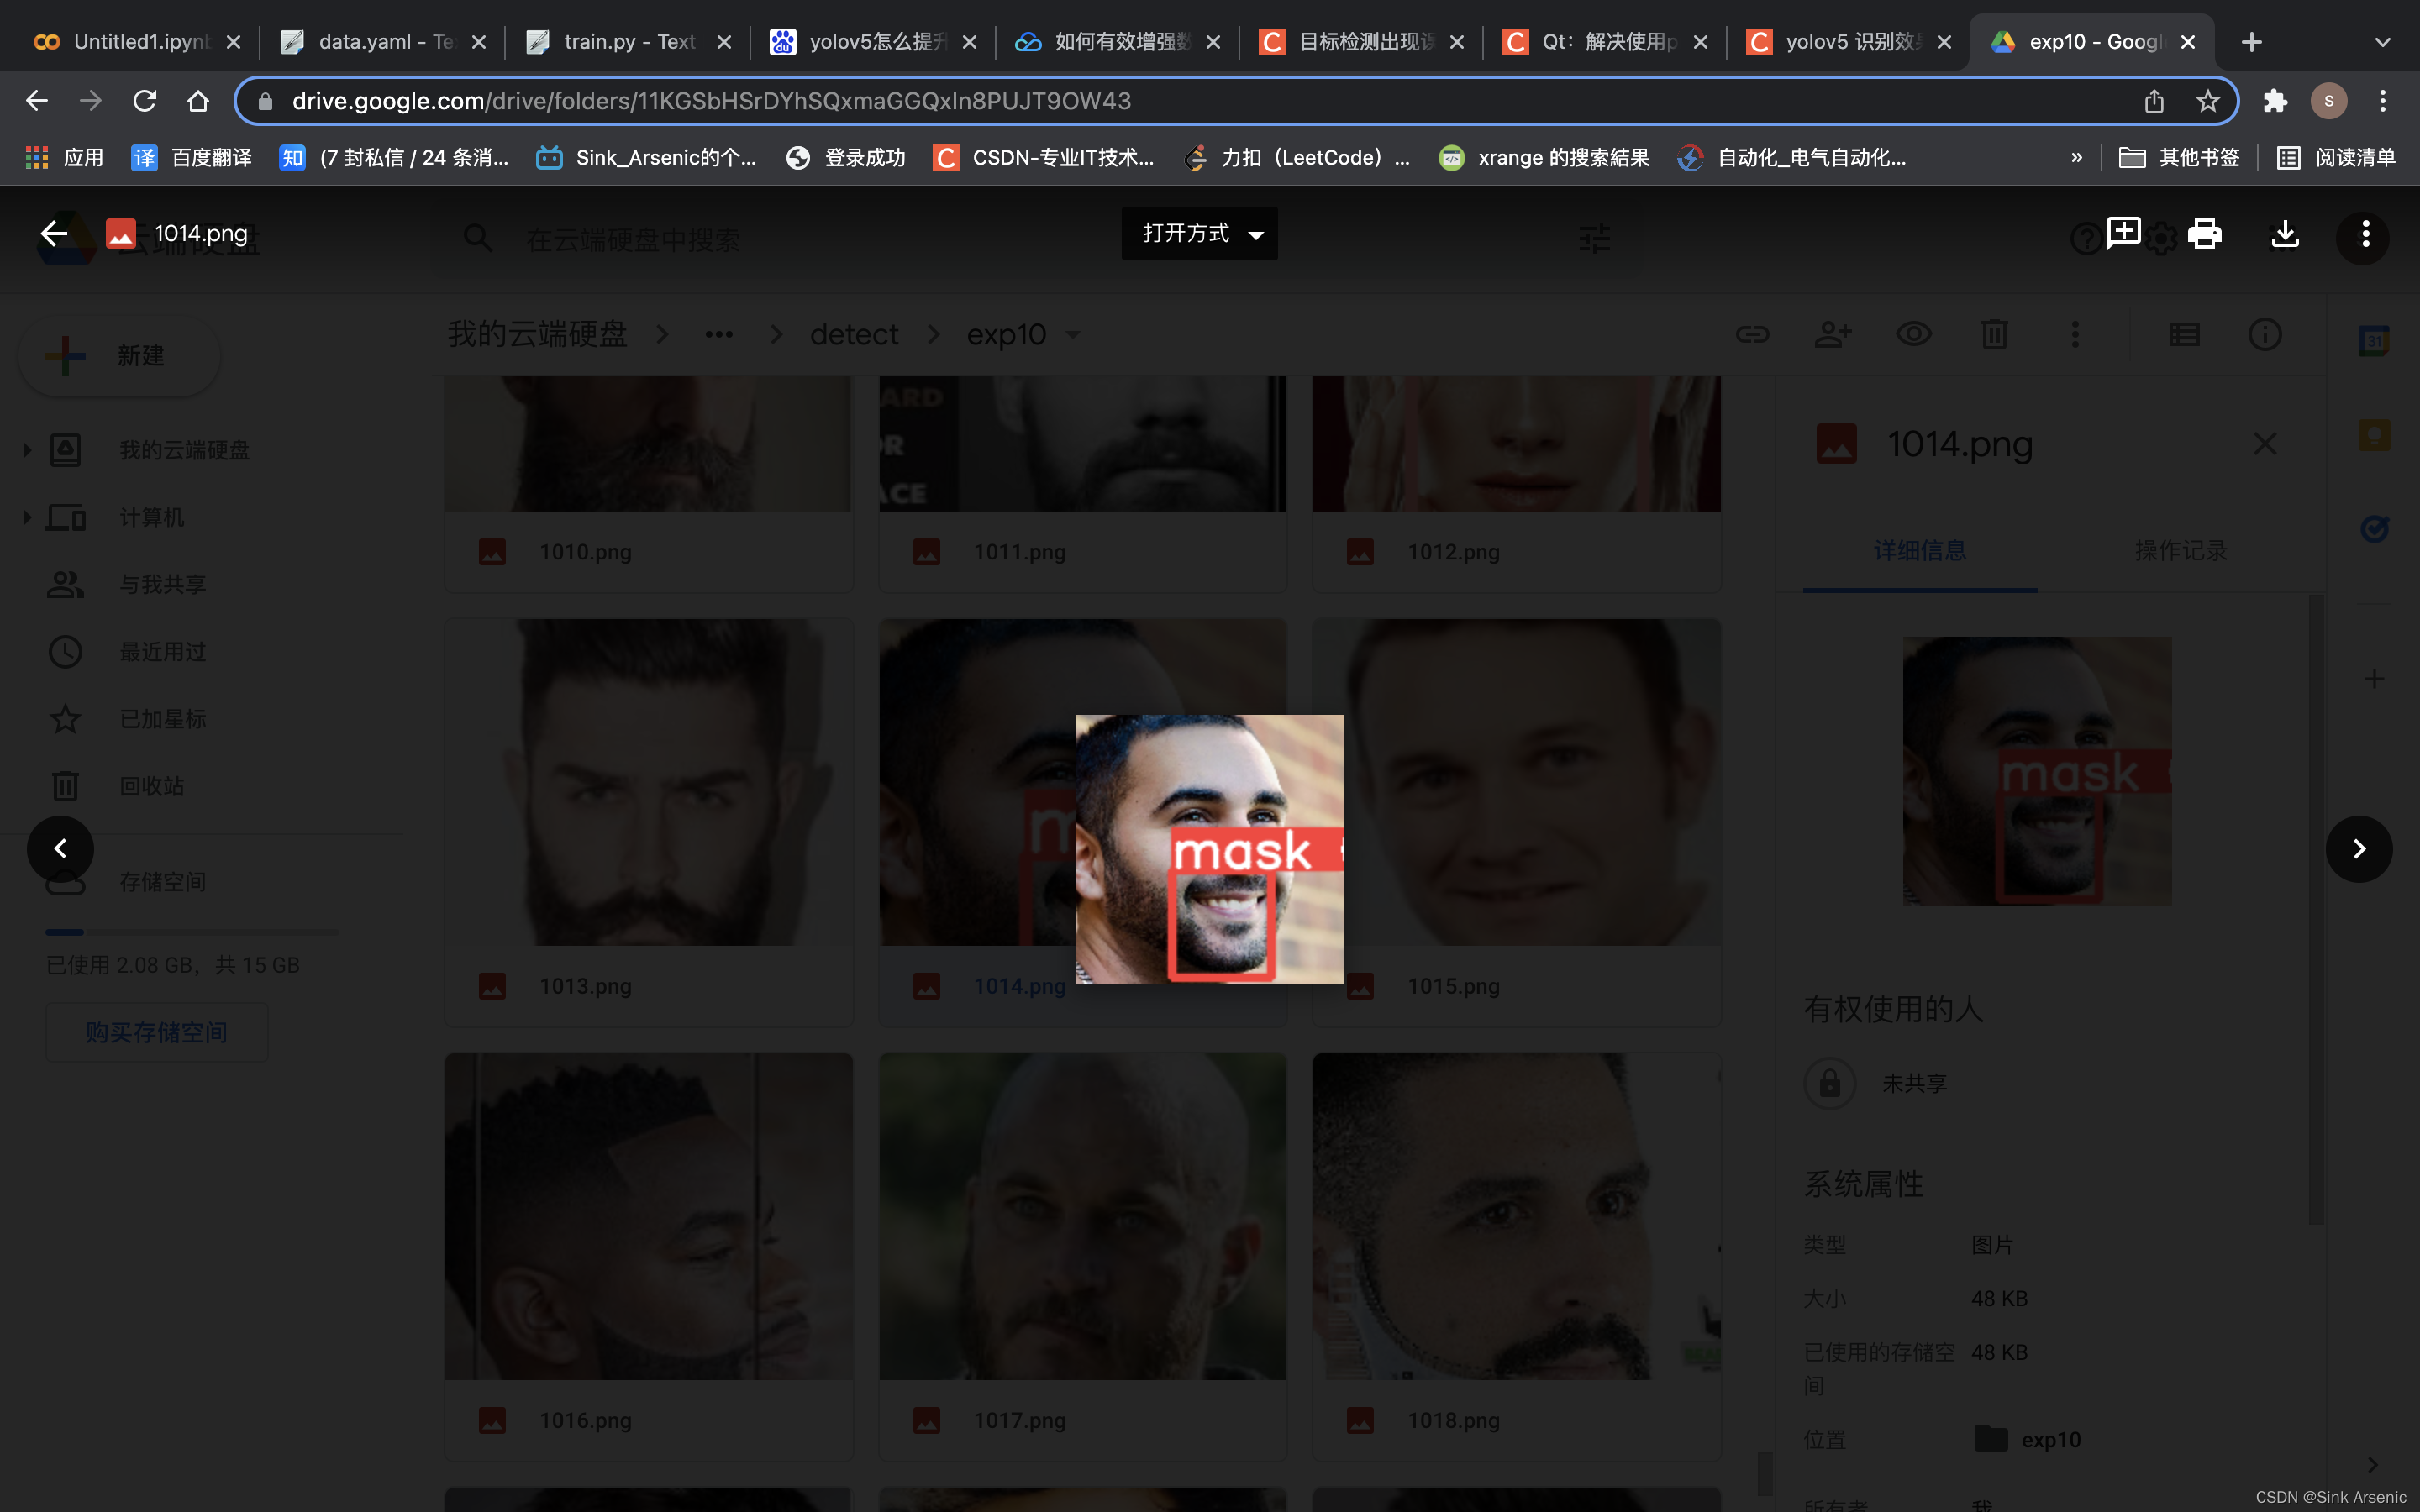
Task: Expand the hidden bookmarks overflow chevron
Action: click(x=2077, y=158)
